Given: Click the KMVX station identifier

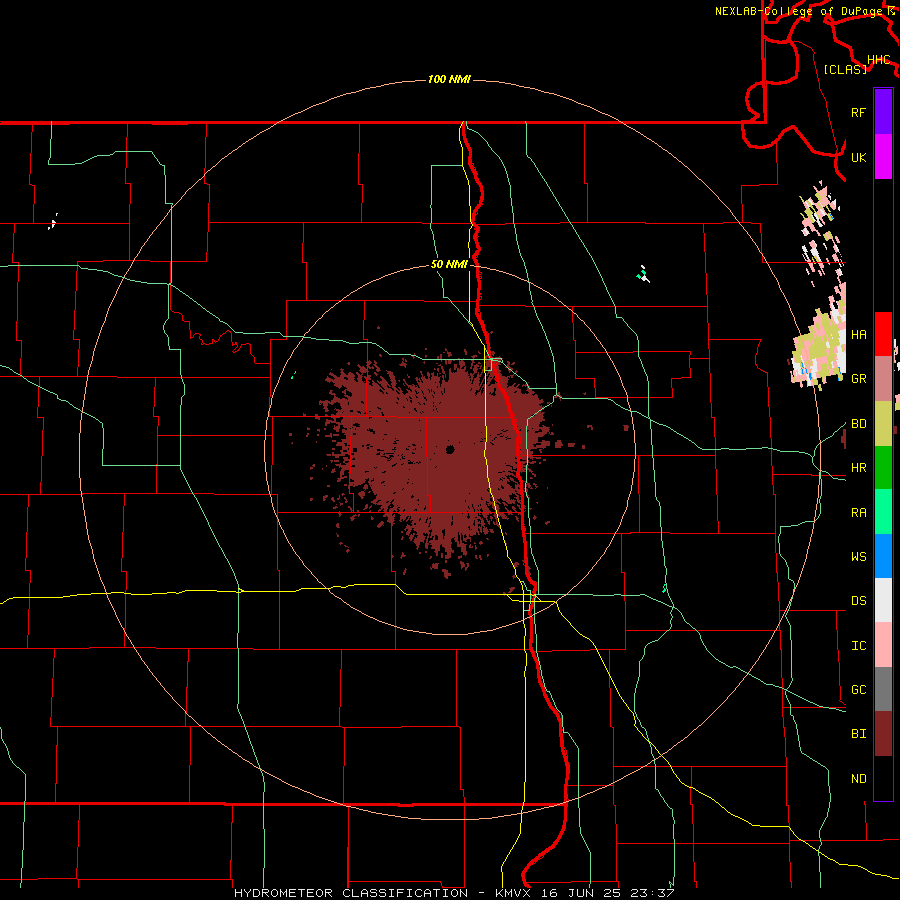Looking at the screenshot, I should click(515, 893).
